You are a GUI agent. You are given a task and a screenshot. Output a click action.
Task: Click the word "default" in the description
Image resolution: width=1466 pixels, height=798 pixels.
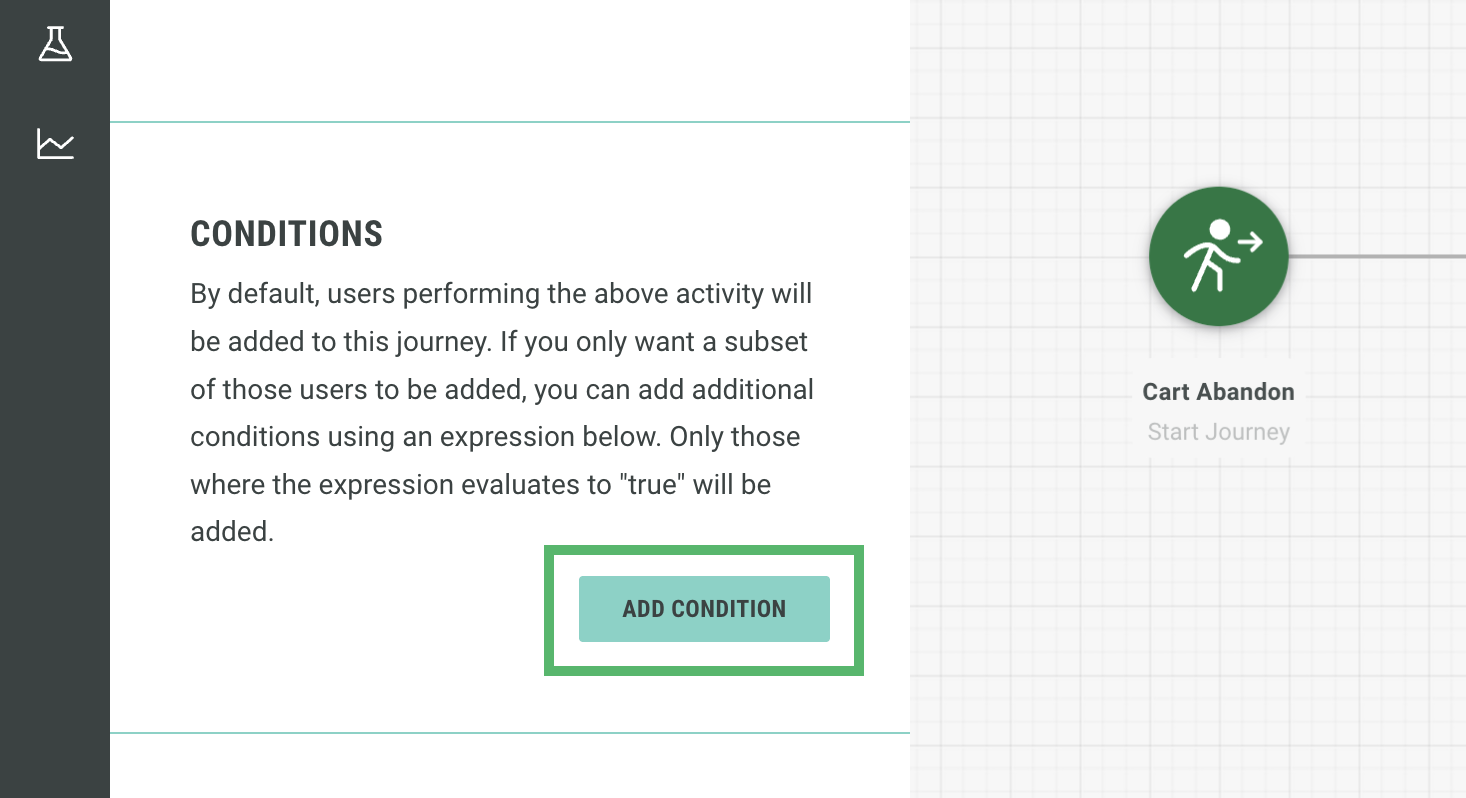(x=274, y=295)
